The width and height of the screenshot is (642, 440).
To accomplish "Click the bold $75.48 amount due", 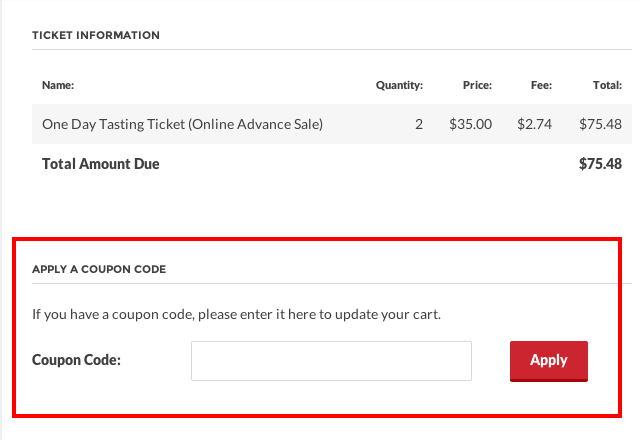I will (600, 164).
